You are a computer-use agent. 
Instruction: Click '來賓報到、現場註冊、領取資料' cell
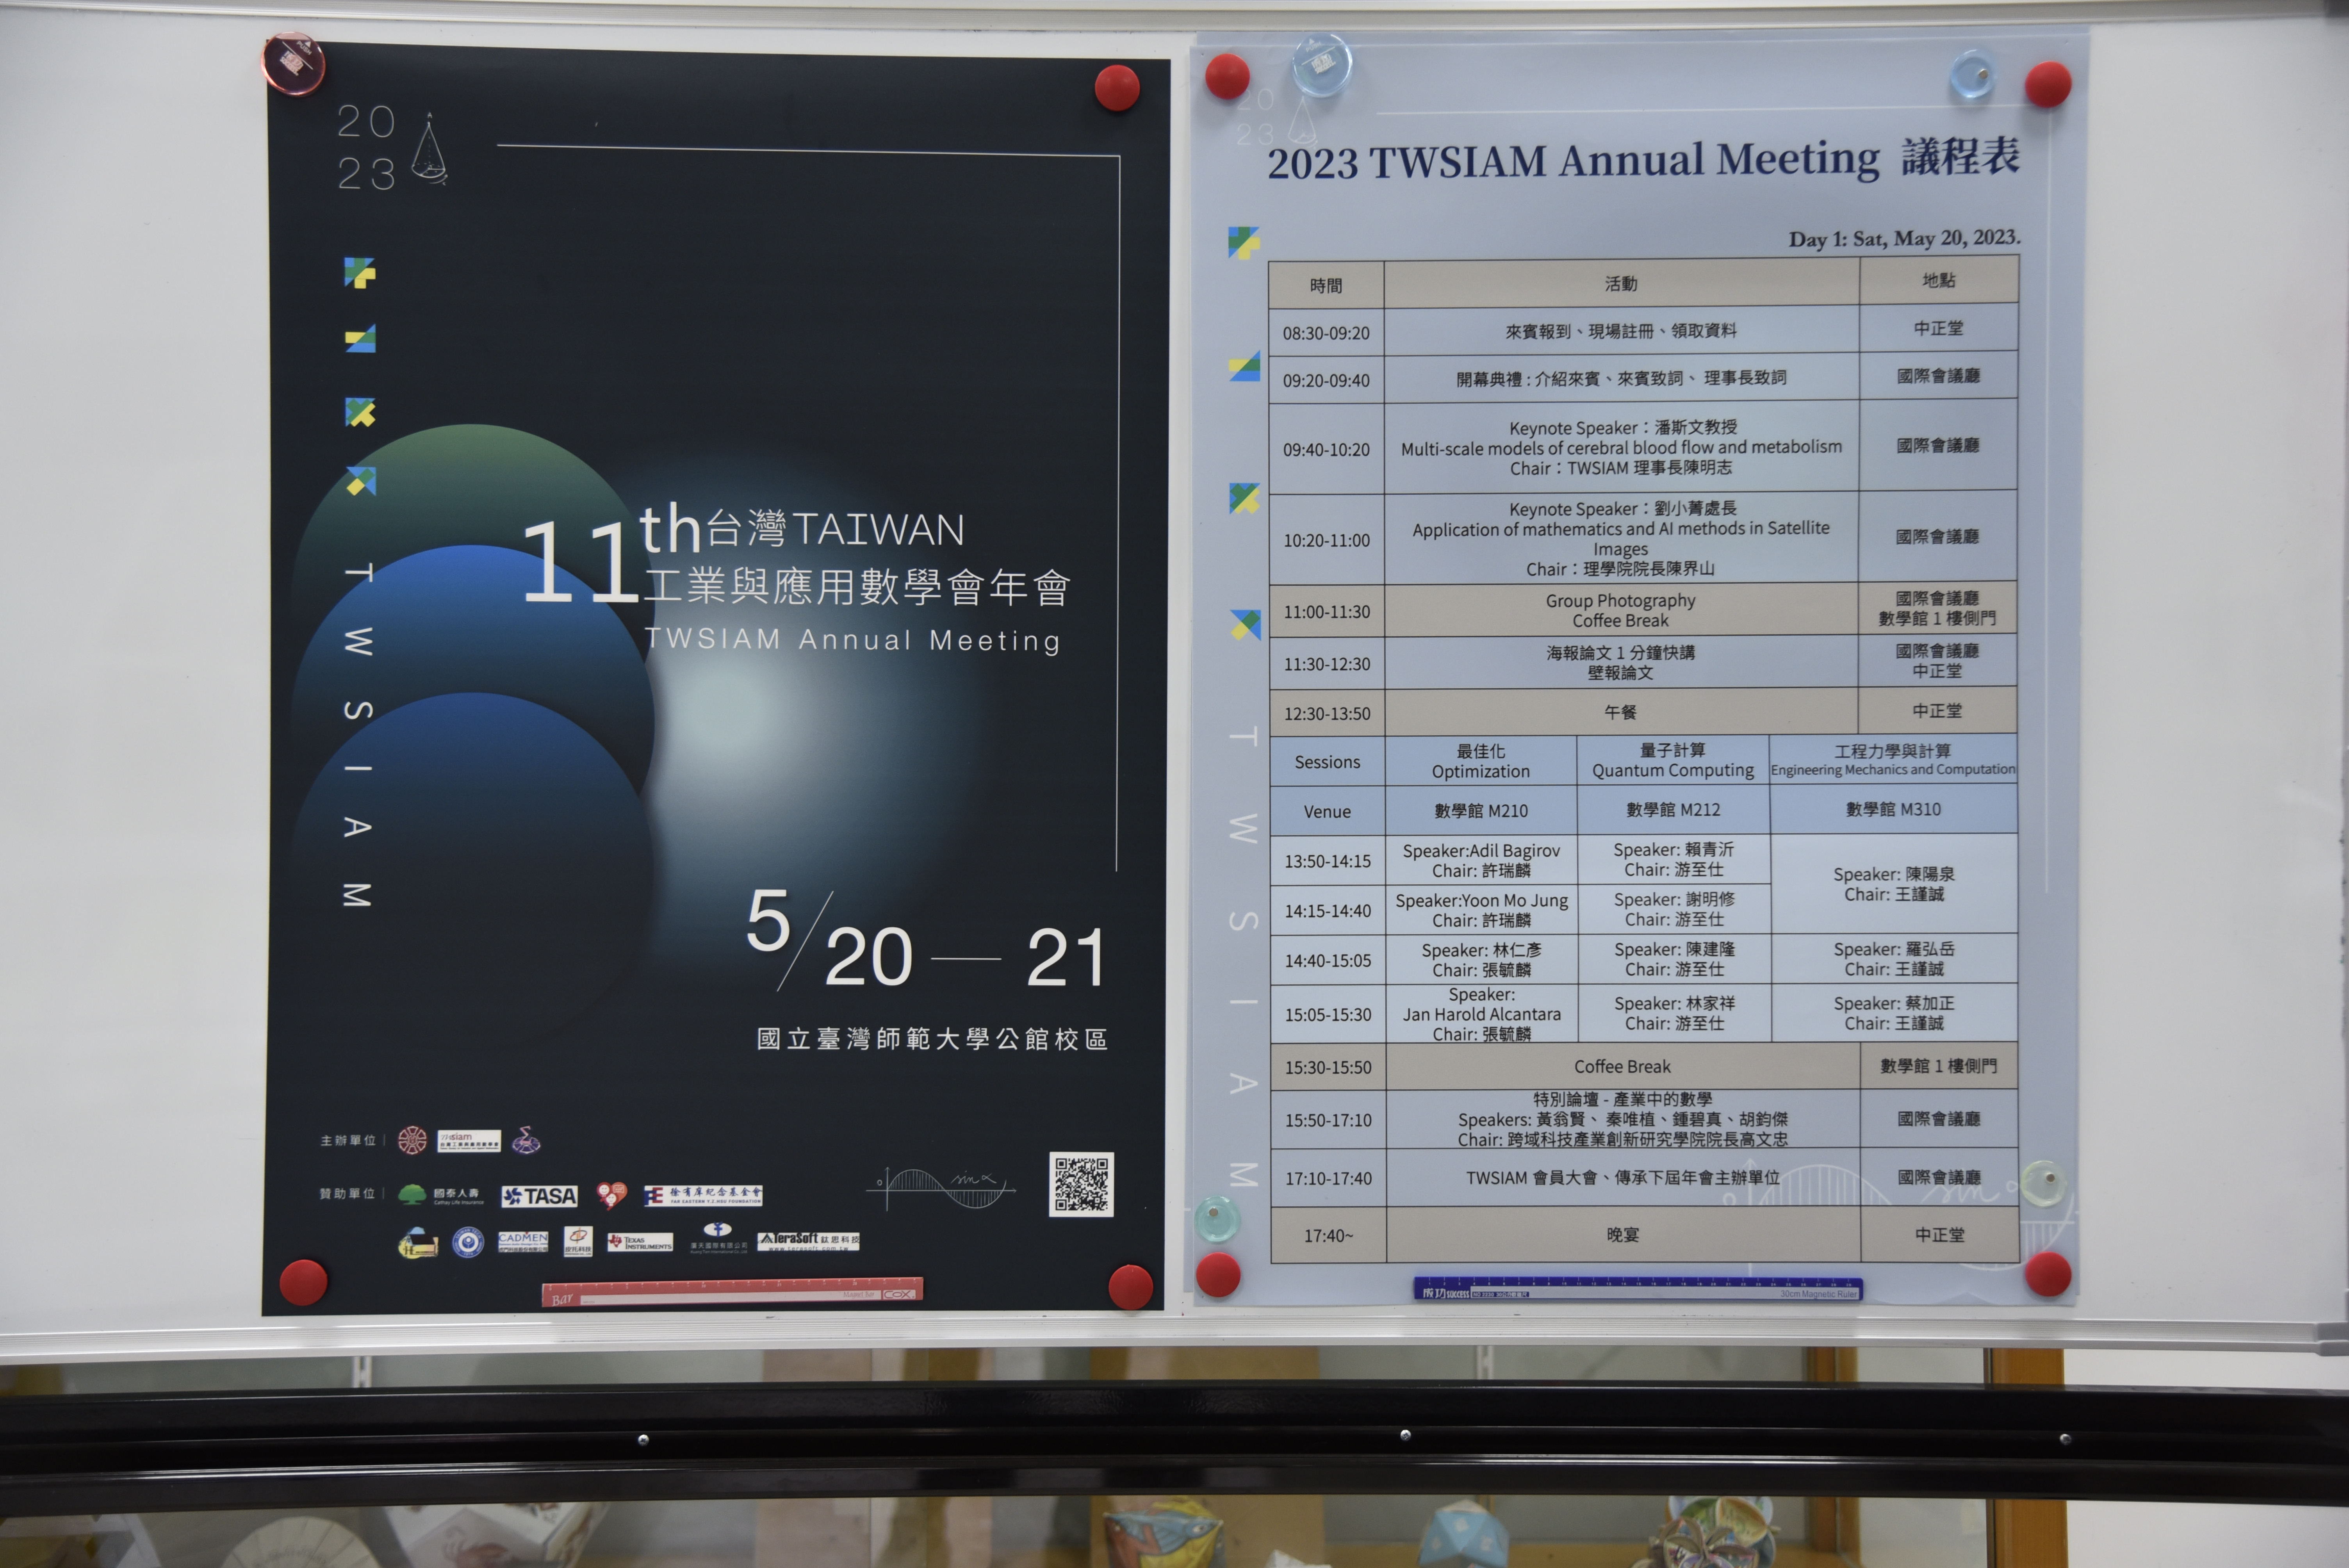coord(1621,331)
